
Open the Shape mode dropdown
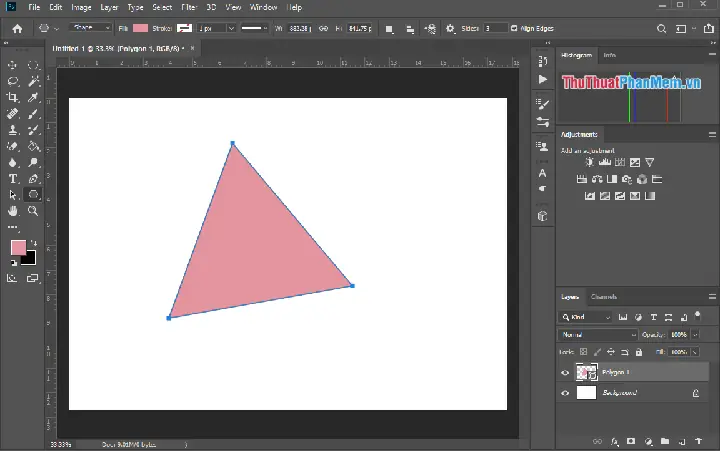[90, 28]
